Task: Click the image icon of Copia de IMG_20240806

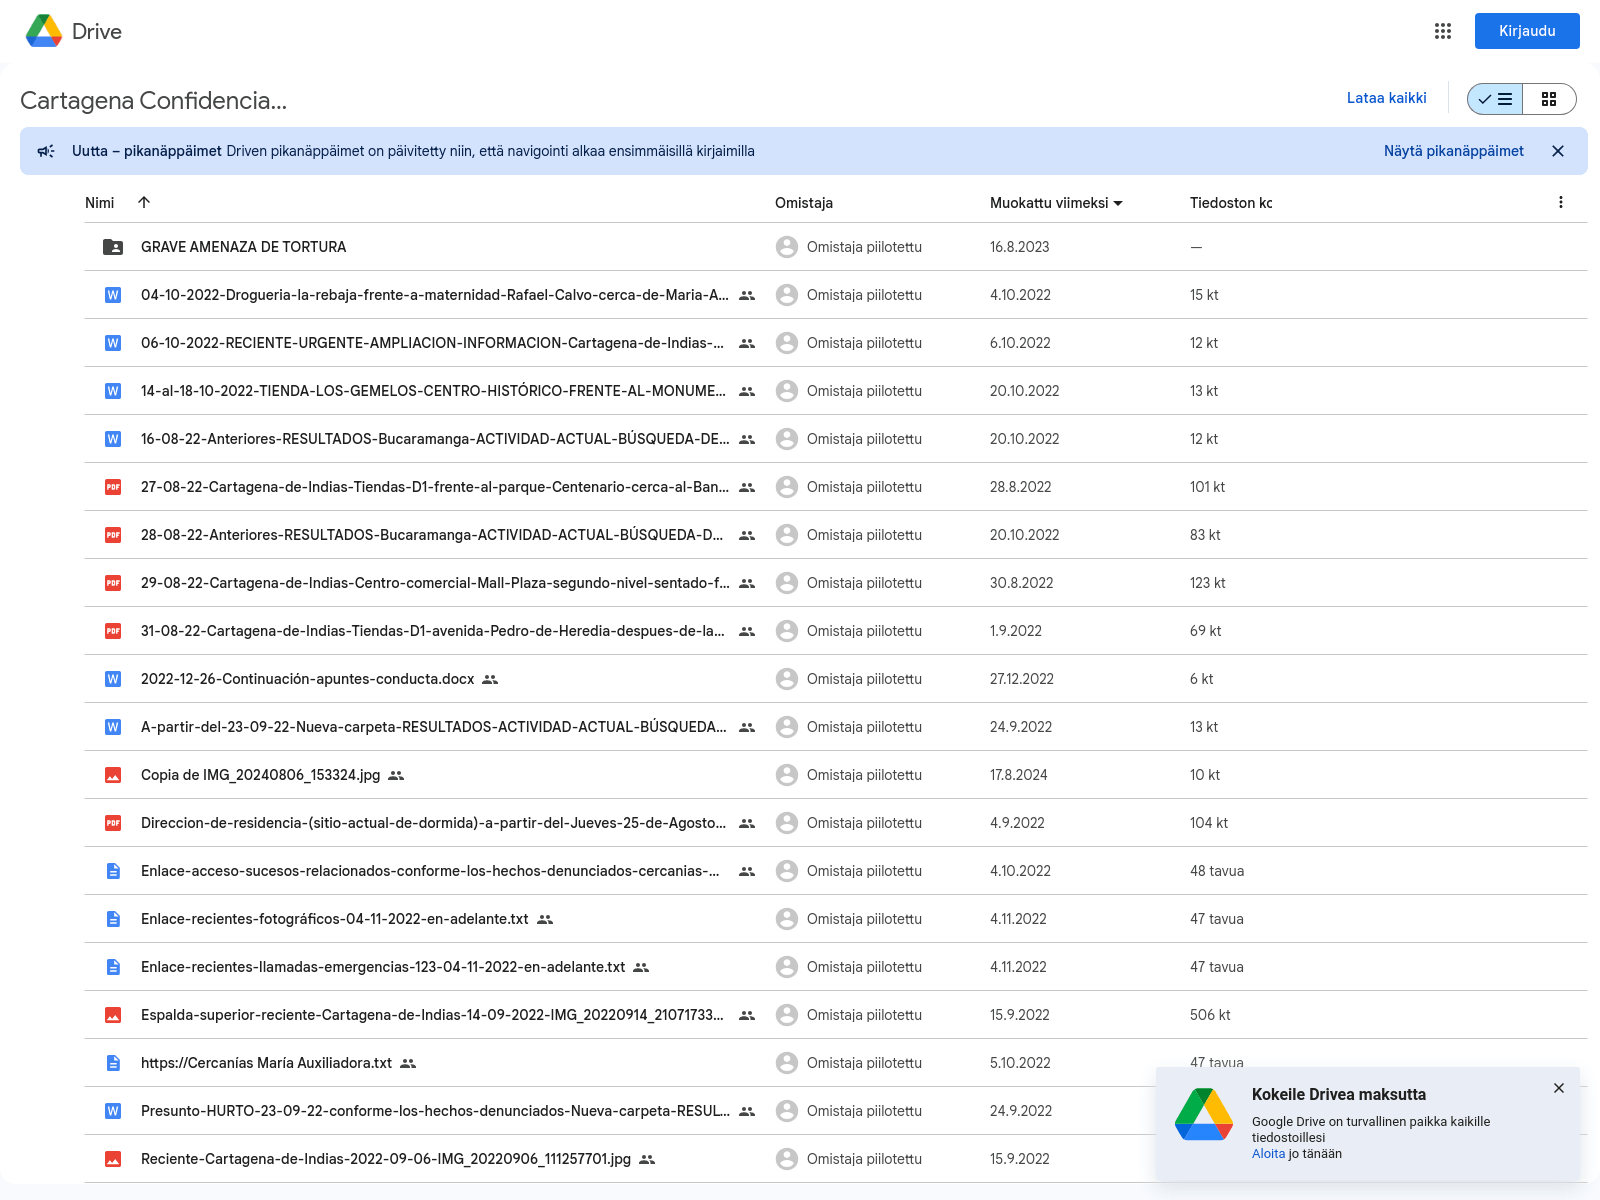Action: click(x=113, y=775)
